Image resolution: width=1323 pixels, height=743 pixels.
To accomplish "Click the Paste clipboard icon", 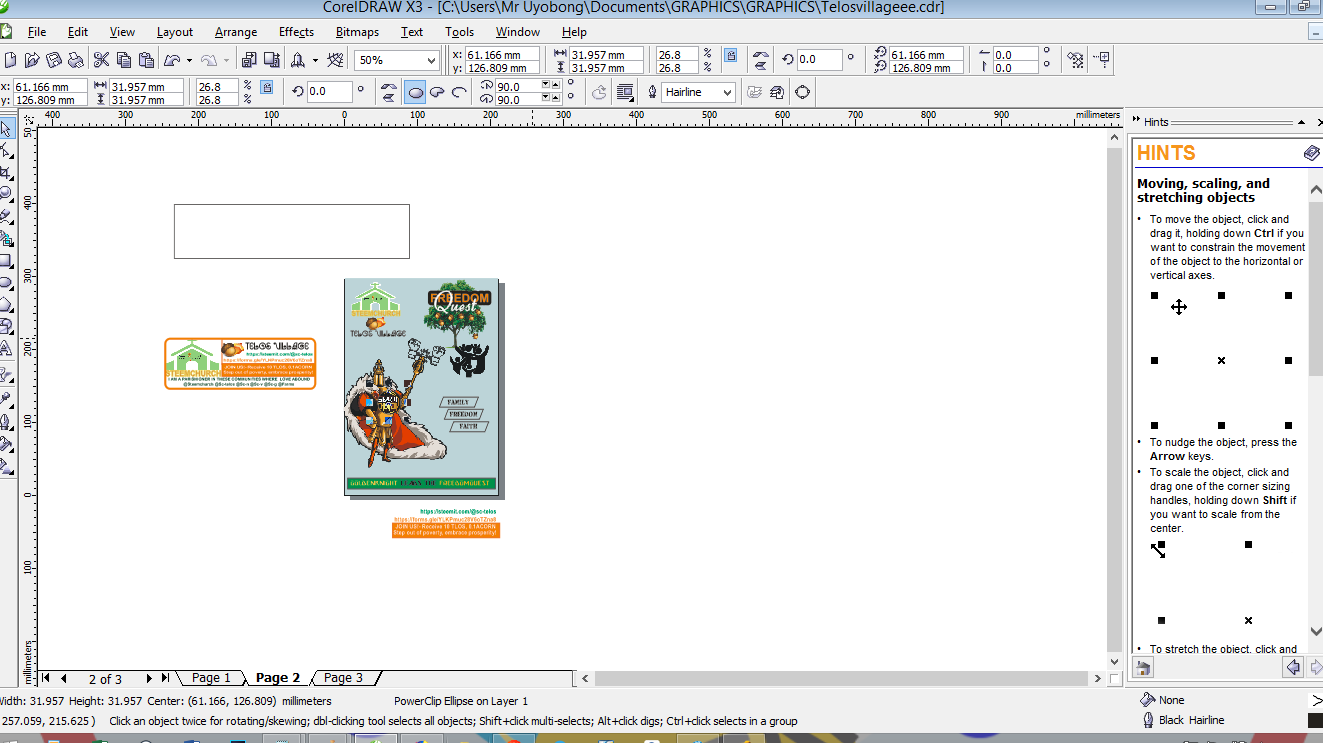I will (146, 60).
